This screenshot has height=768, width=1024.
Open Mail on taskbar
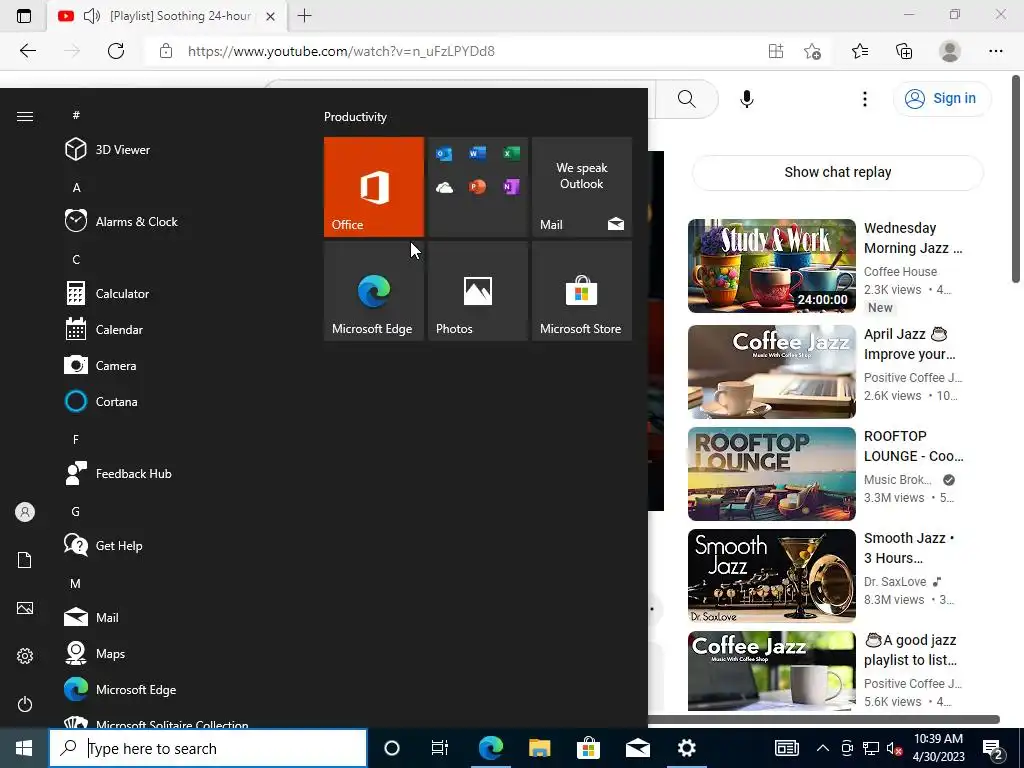[x=637, y=748]
